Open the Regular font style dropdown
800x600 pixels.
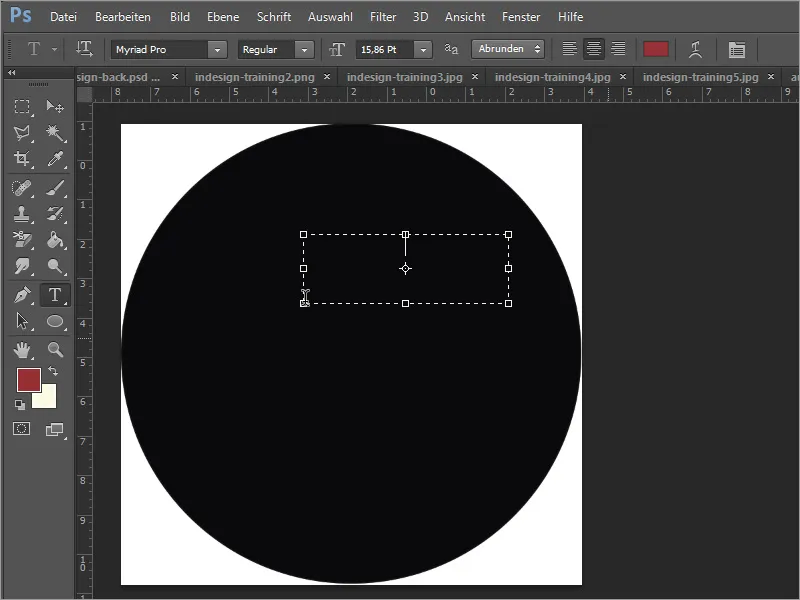[304, 50]
